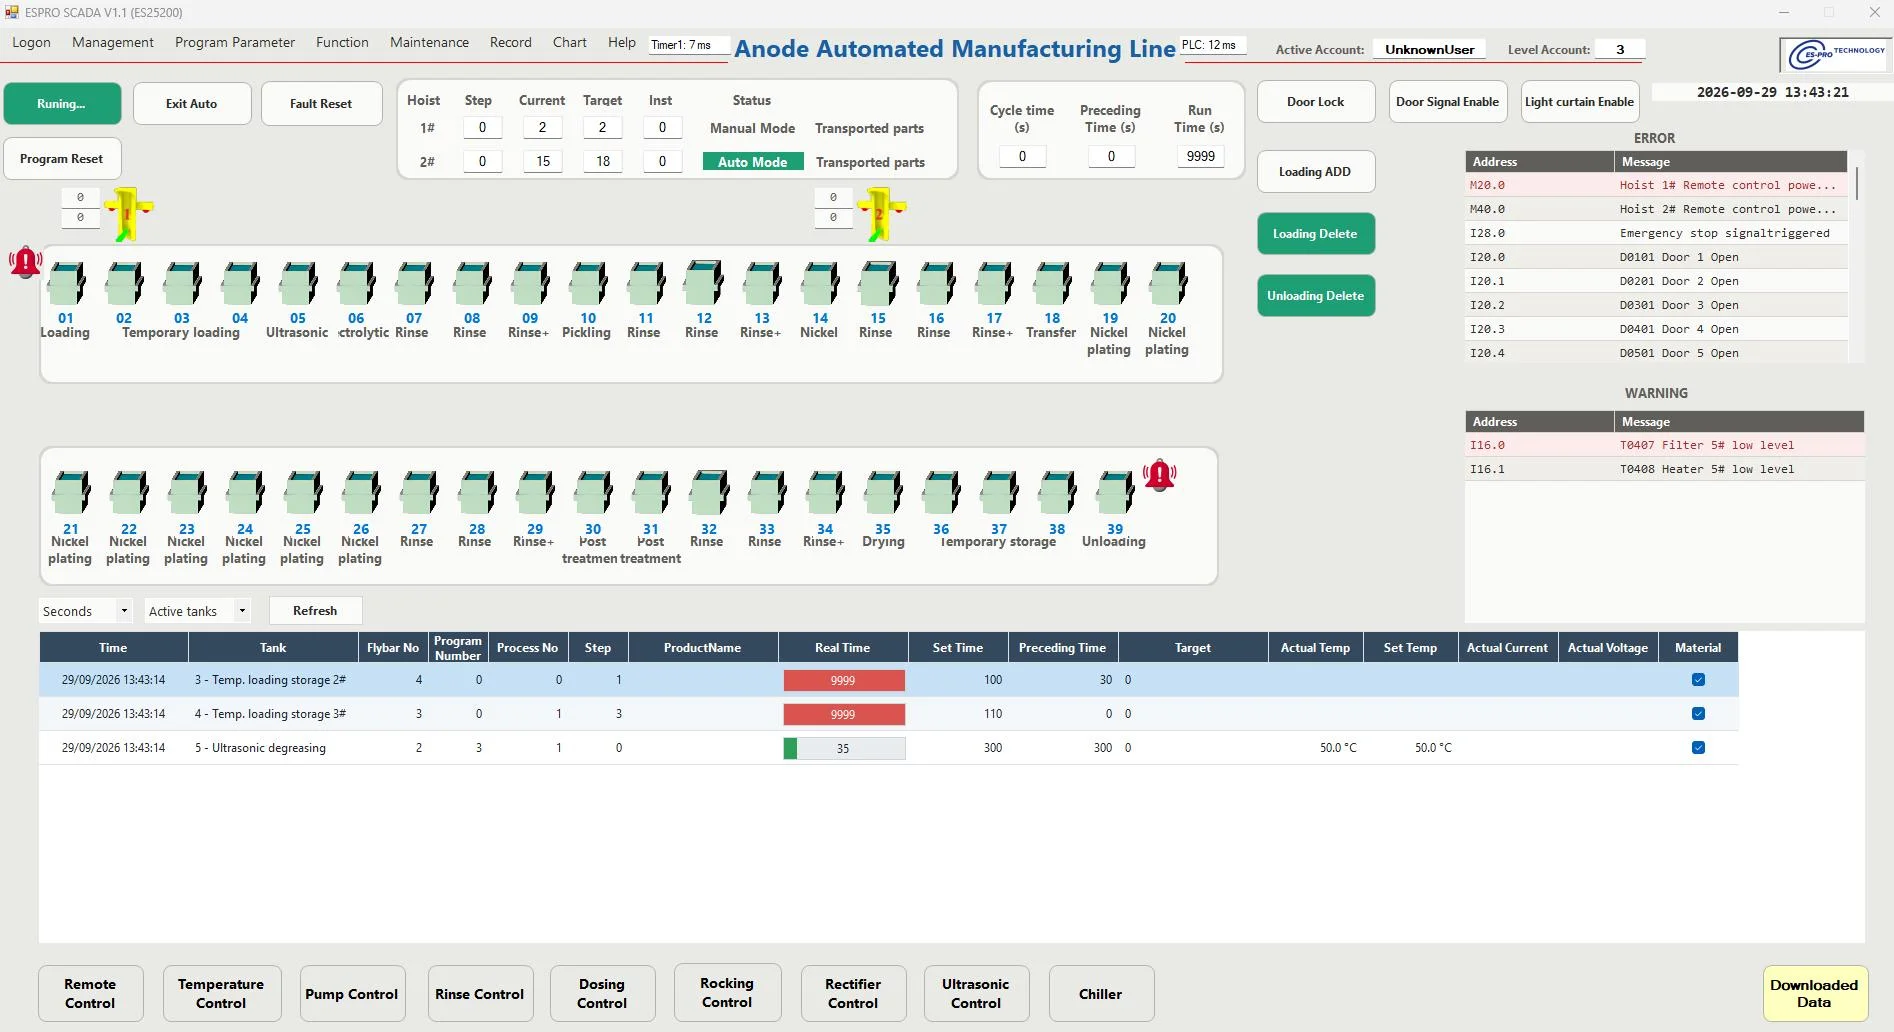Screen dimensions: 1894x1032
Task: Click the Loading Delete button
Action: click(1315, 234)
